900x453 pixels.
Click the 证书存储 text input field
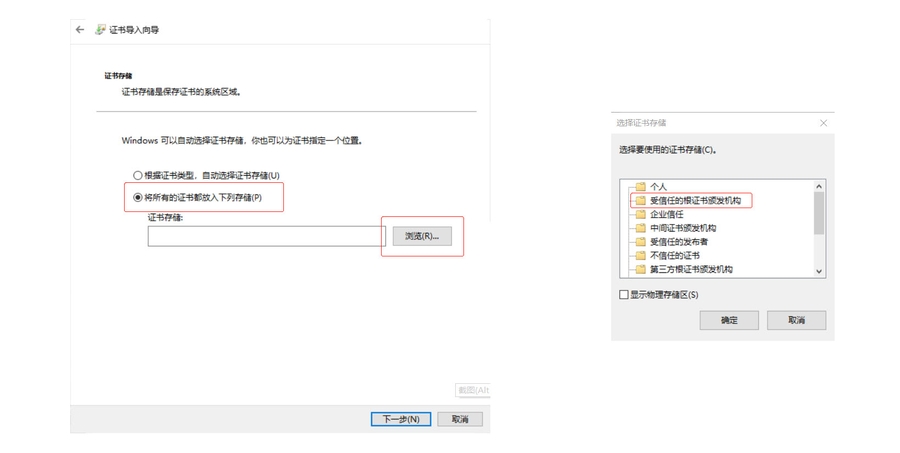(266, 236)
